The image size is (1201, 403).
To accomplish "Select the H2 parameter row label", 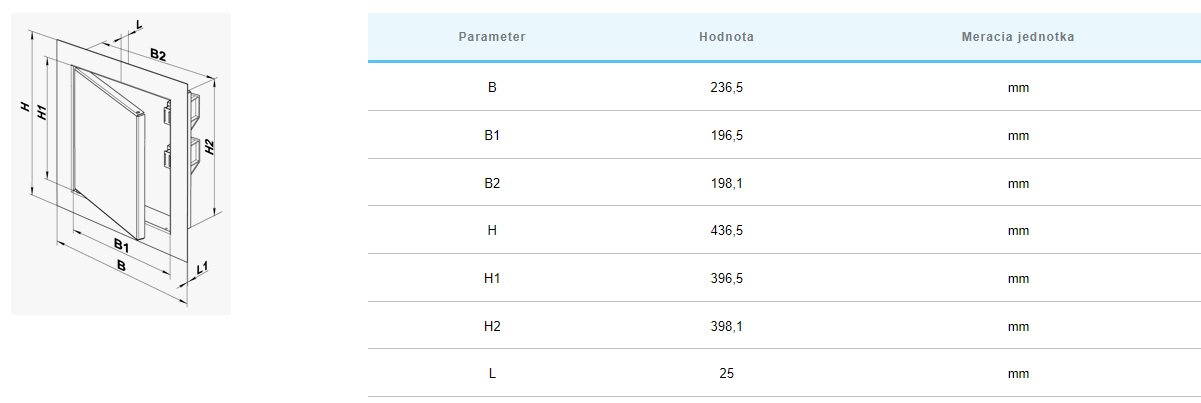I will [492, 326].
